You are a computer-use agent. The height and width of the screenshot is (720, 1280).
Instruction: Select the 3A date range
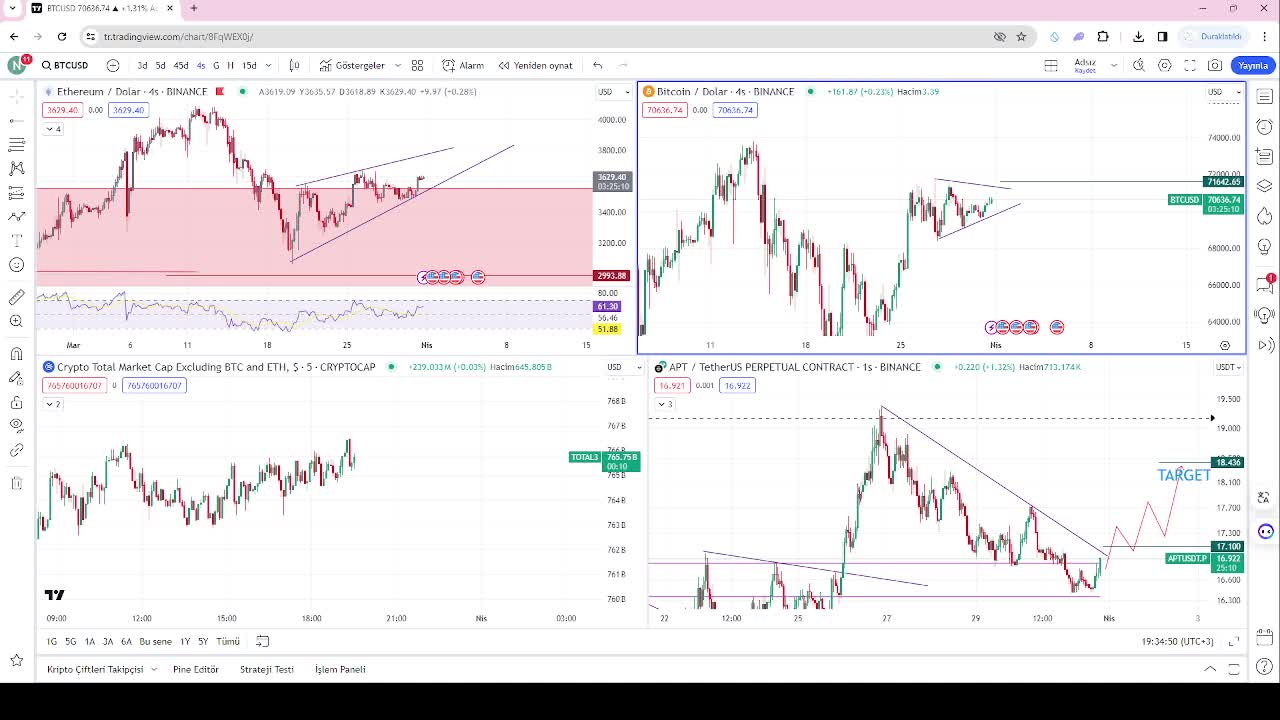[108, 641]
